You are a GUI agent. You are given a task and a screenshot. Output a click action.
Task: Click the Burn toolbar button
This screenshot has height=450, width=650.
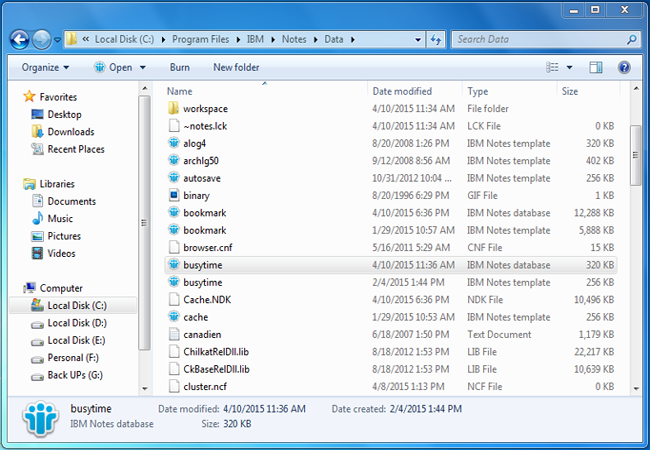pos(180,68)
